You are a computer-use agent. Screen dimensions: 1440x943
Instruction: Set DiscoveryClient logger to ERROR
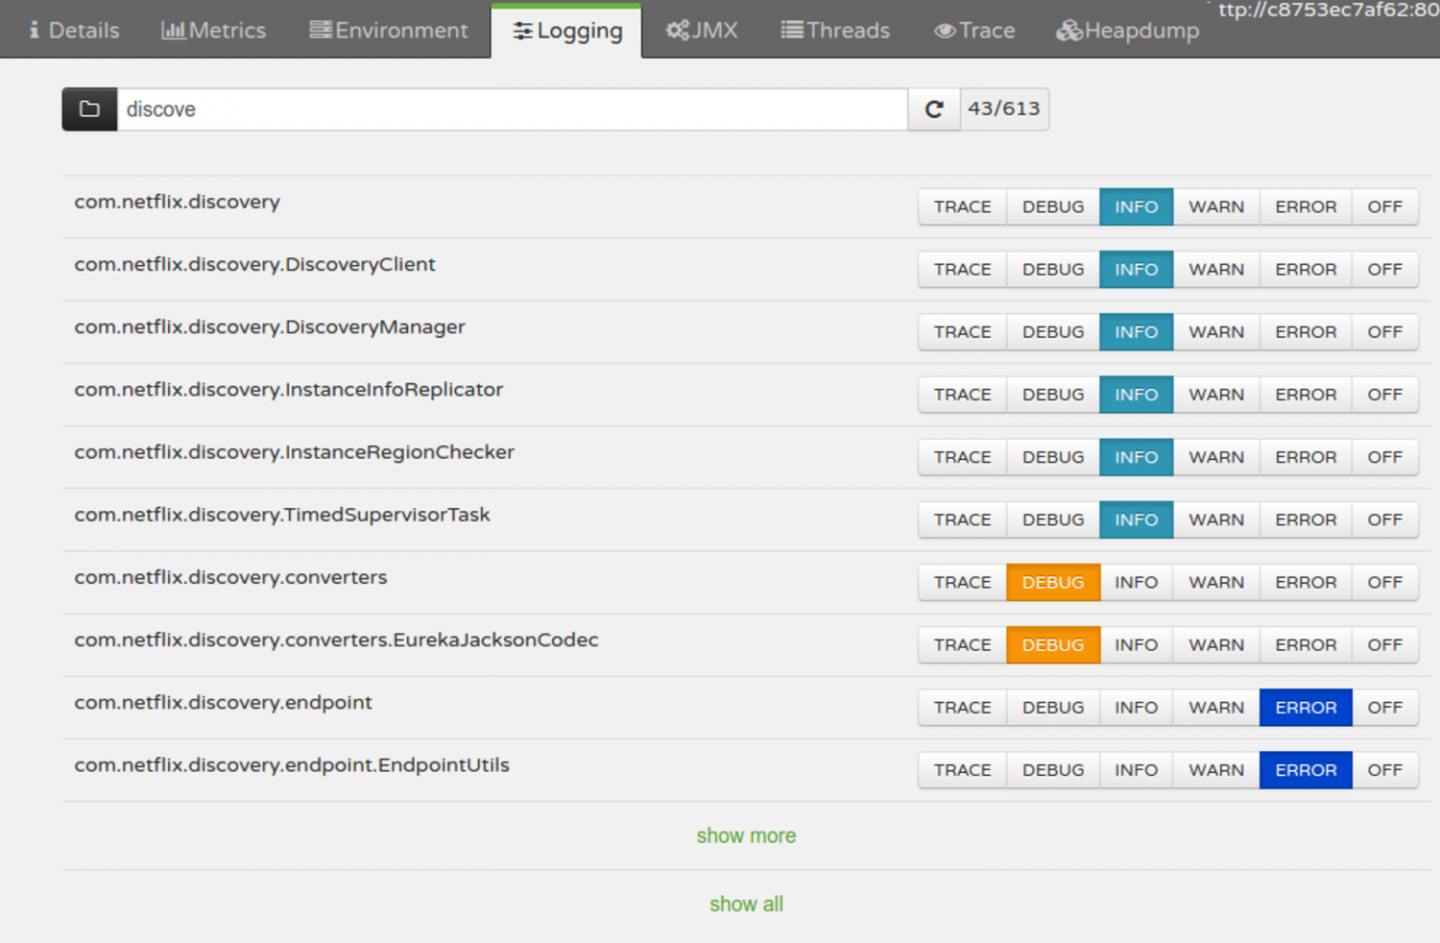1306,270
